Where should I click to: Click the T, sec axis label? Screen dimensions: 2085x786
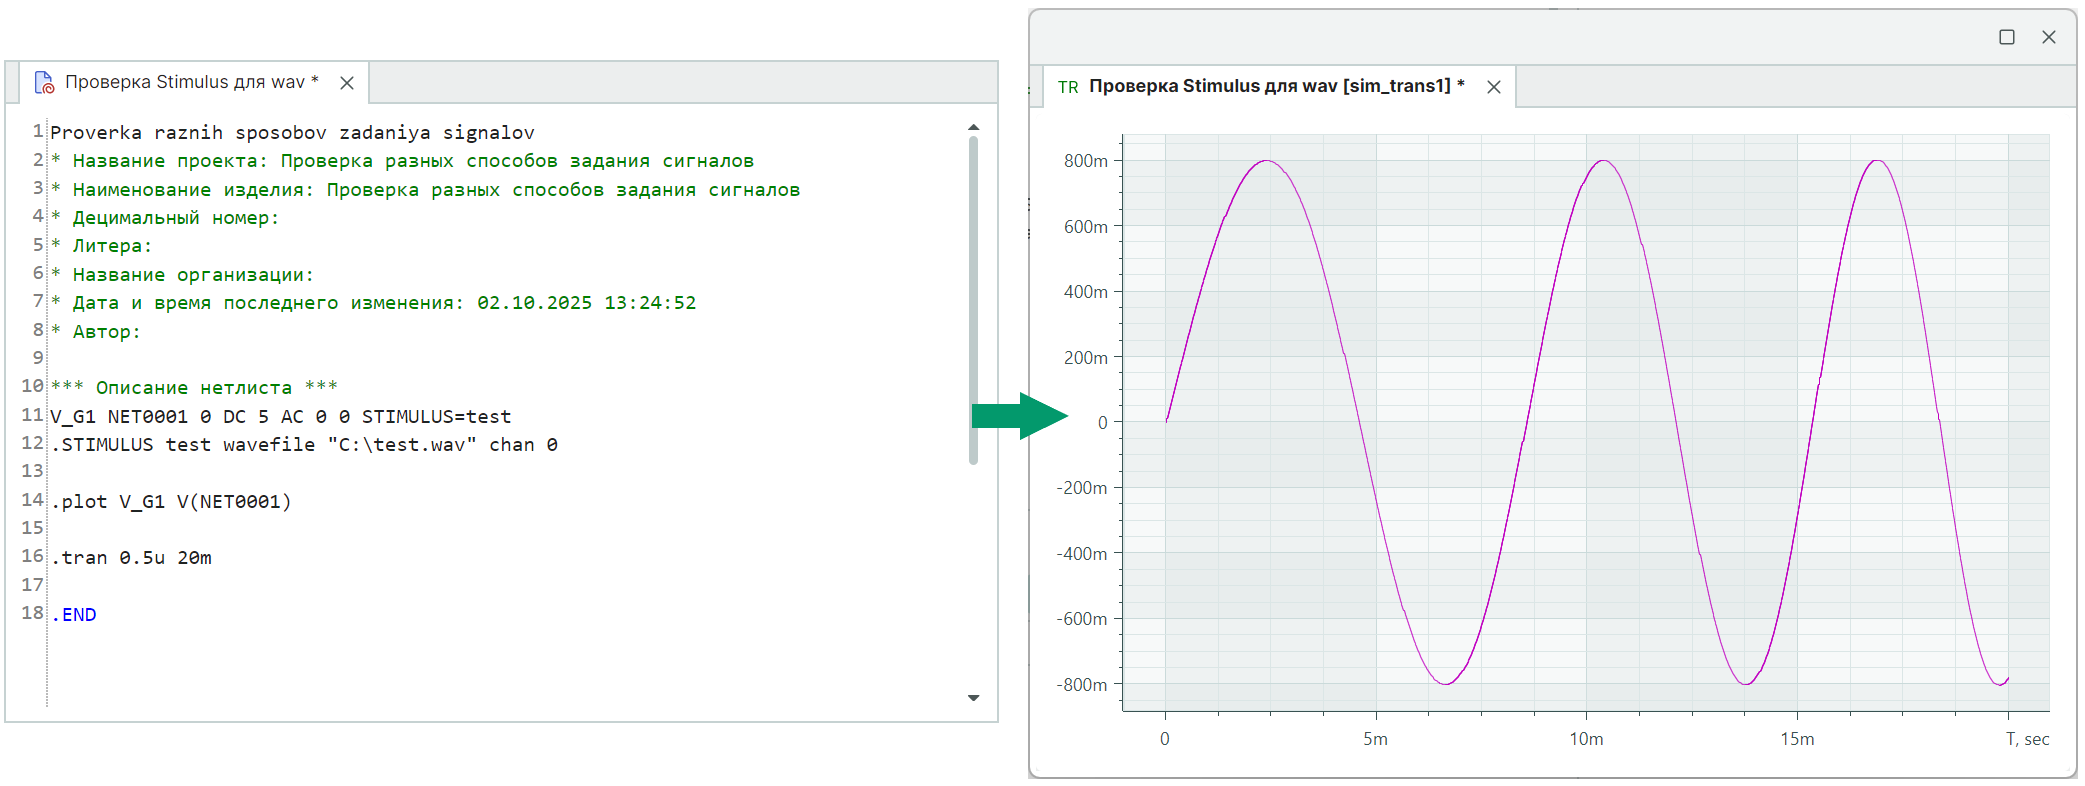2026,739
